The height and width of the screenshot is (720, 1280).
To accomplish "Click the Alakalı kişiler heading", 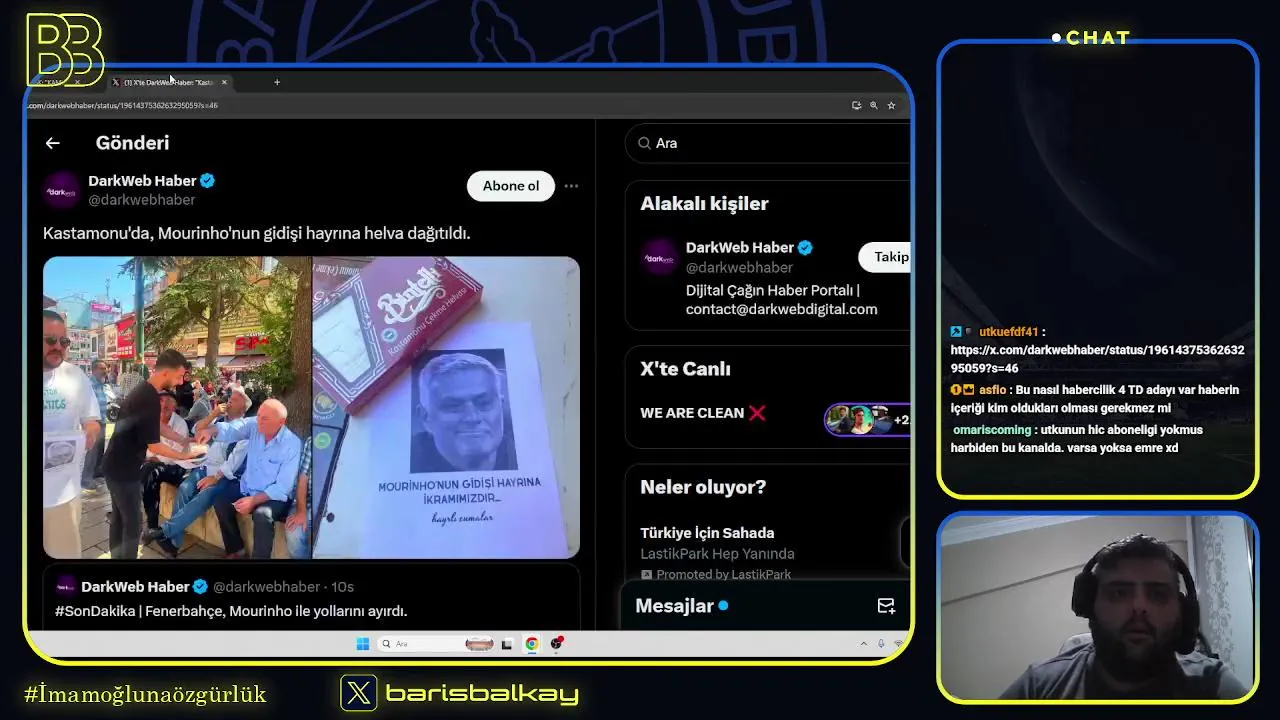I will pos(704,204).
